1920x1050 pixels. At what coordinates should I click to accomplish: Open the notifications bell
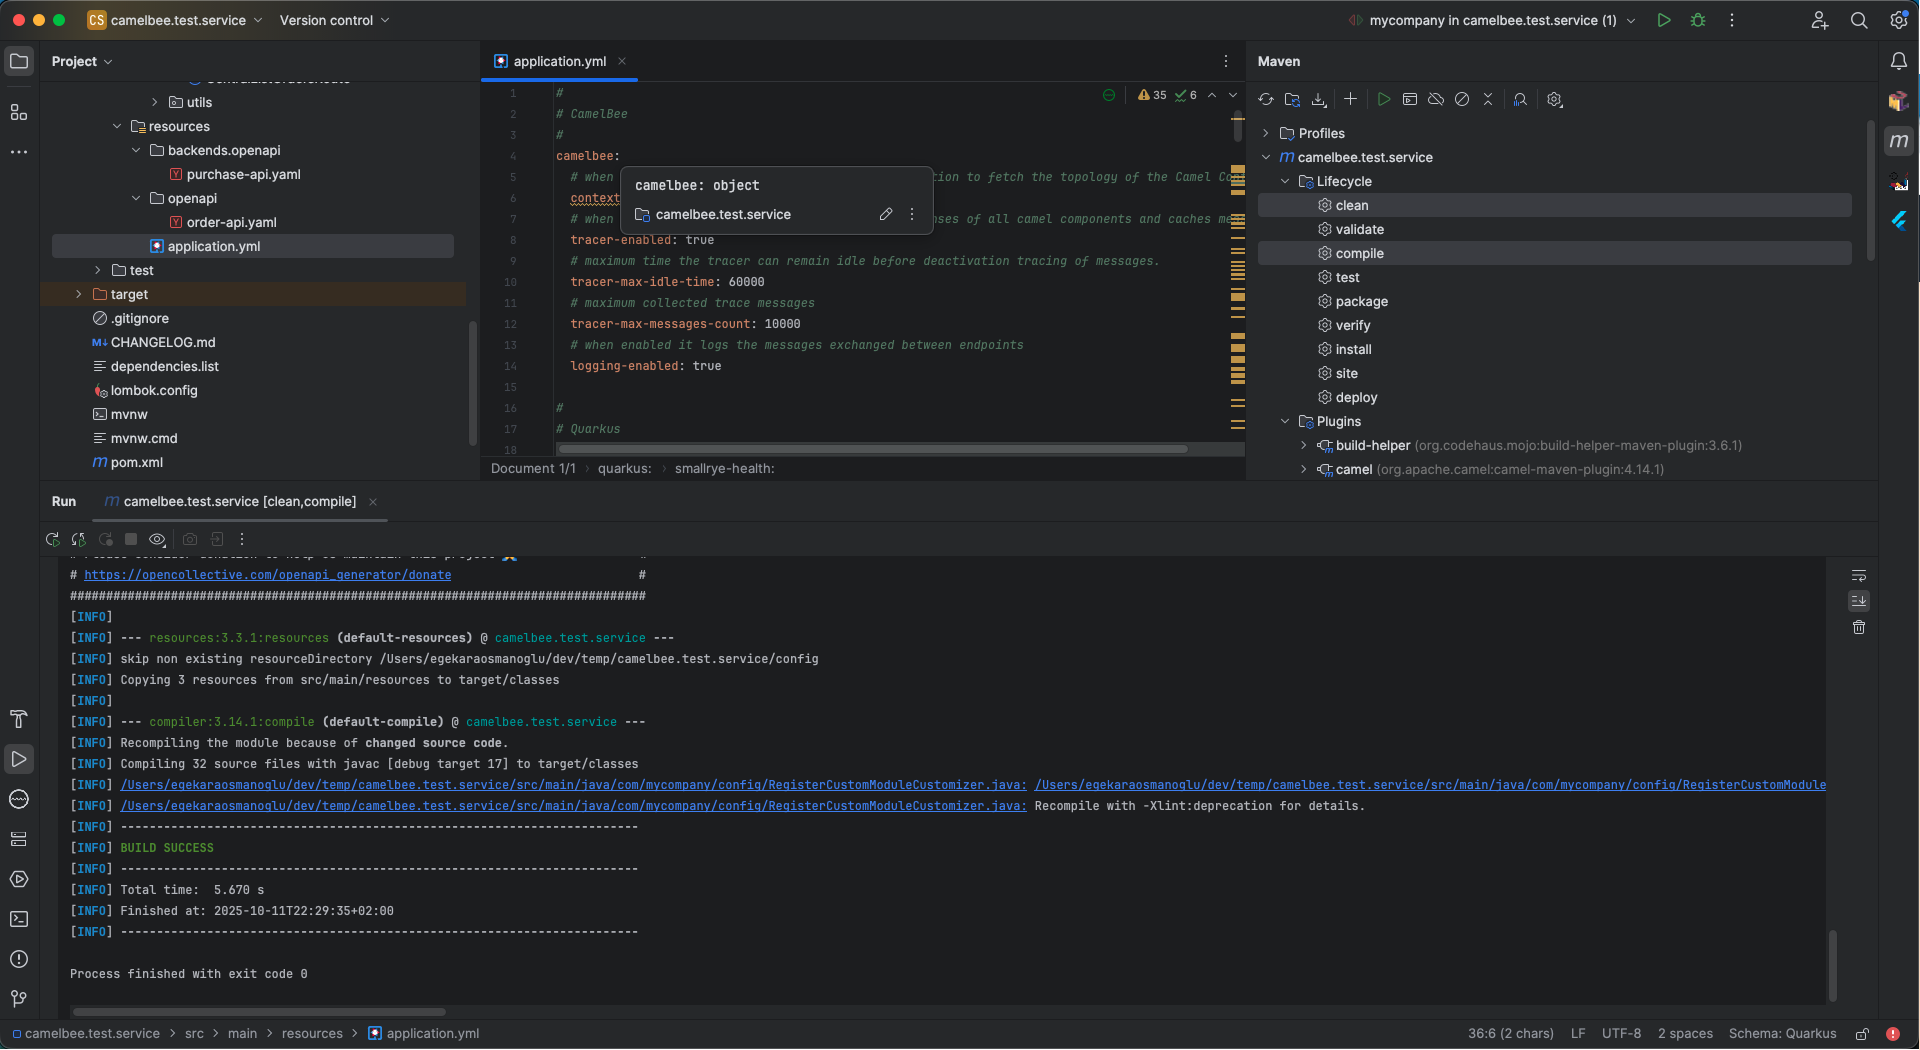[x=1899, y=61]
